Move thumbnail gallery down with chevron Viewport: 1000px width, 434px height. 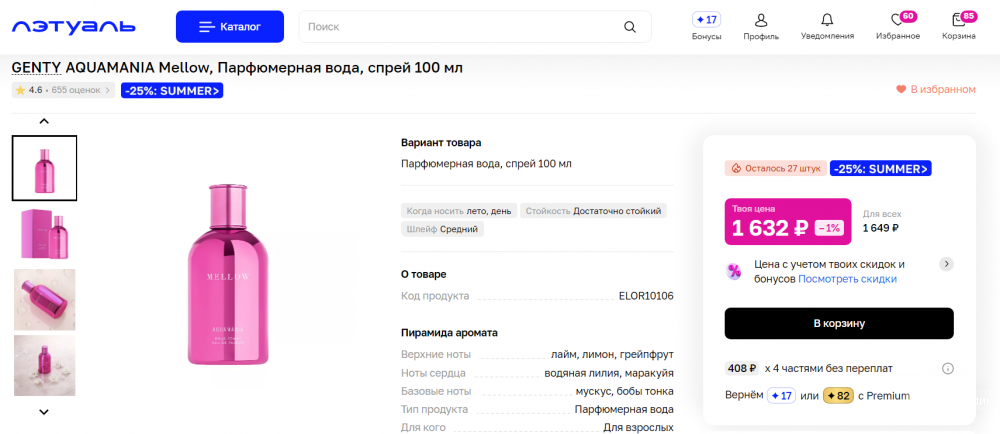pyautogui.click(x=44, y=412)
